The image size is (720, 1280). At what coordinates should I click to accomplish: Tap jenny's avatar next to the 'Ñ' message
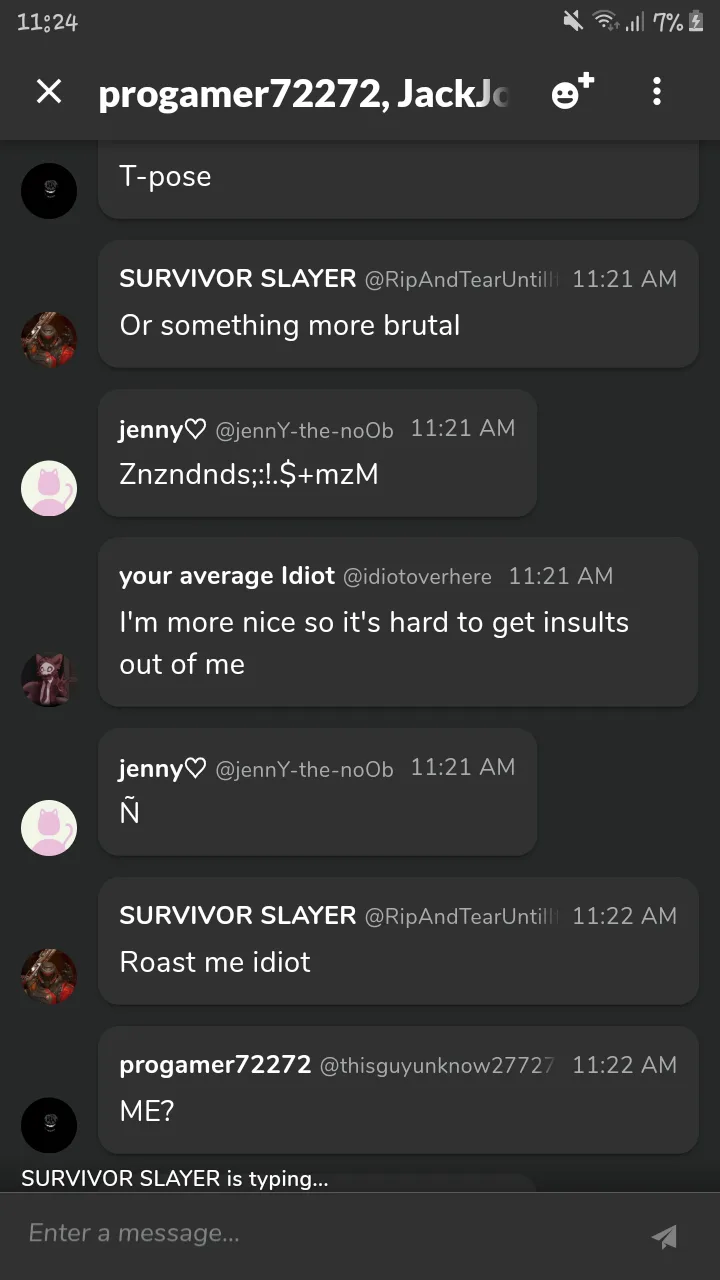49,827
